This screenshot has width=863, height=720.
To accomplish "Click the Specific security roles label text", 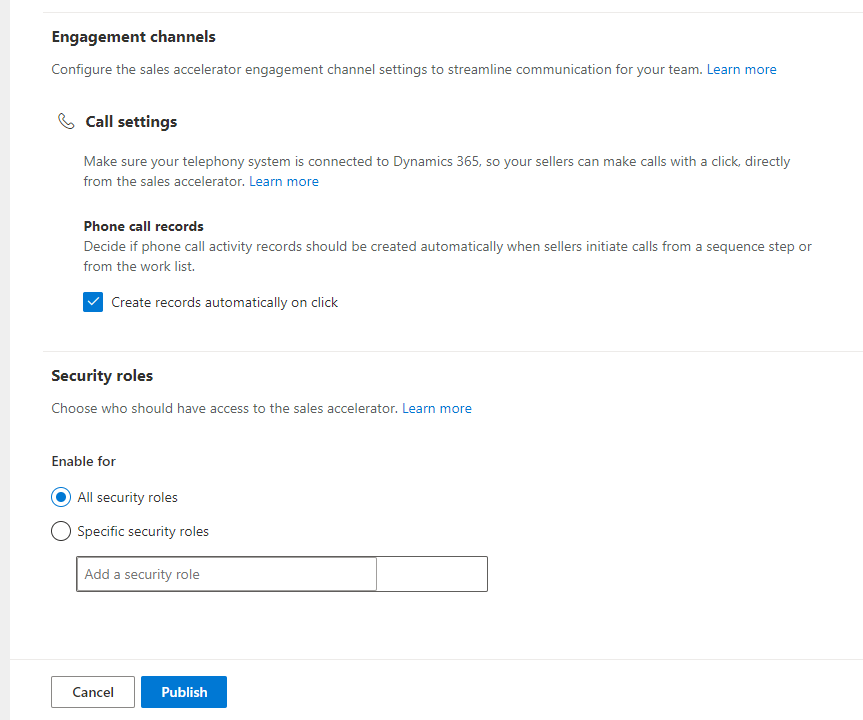I will coord(143,532).
